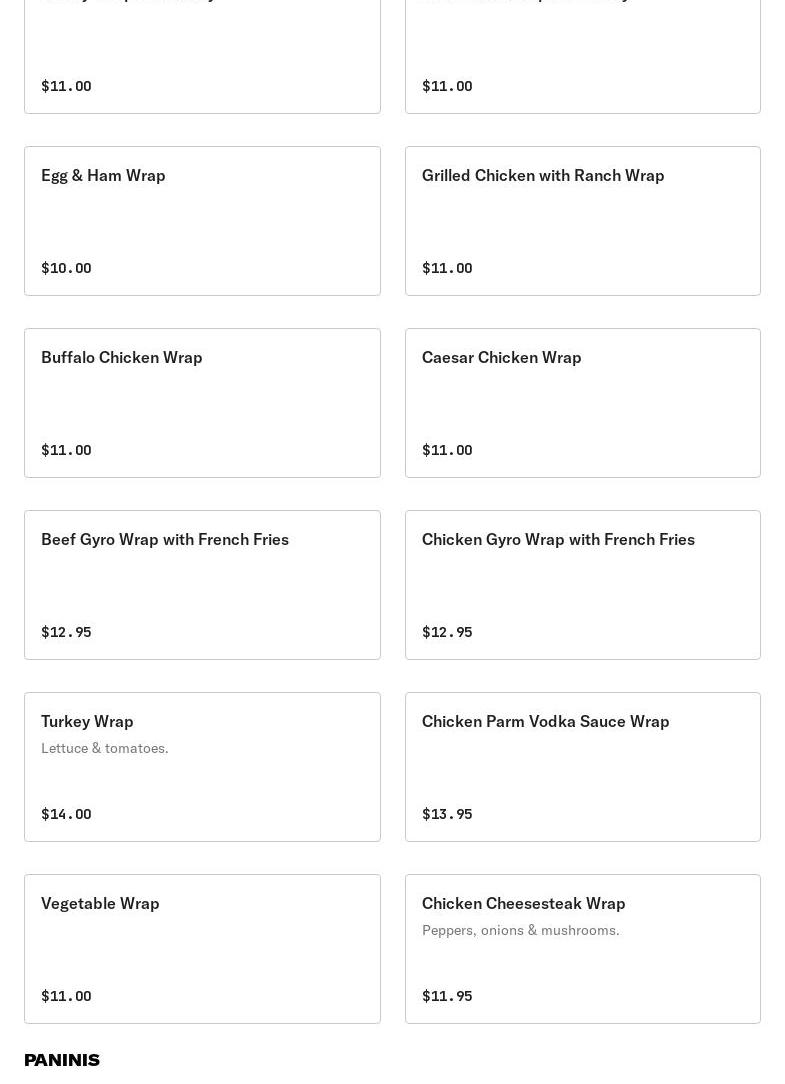Viewport: 785px width, 1084px height.
Task: Open the Caesar Chicken Wrap item
Action: [582, 402]
